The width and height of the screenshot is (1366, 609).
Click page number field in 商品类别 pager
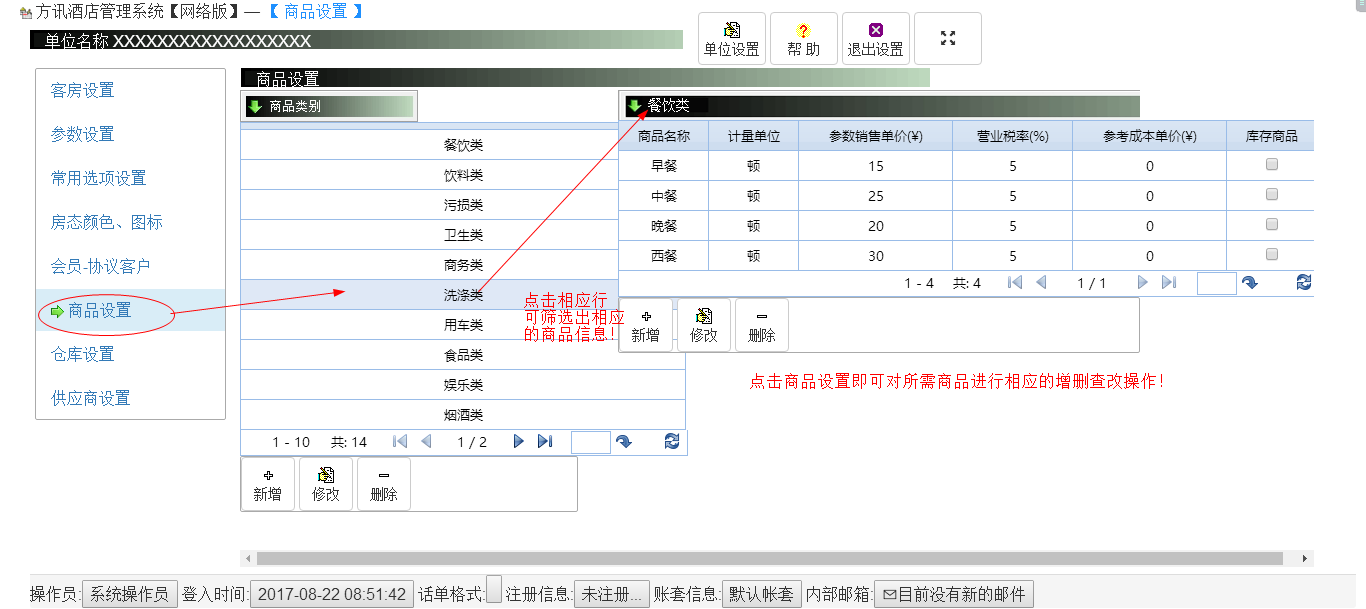click(x=590, y=442)
